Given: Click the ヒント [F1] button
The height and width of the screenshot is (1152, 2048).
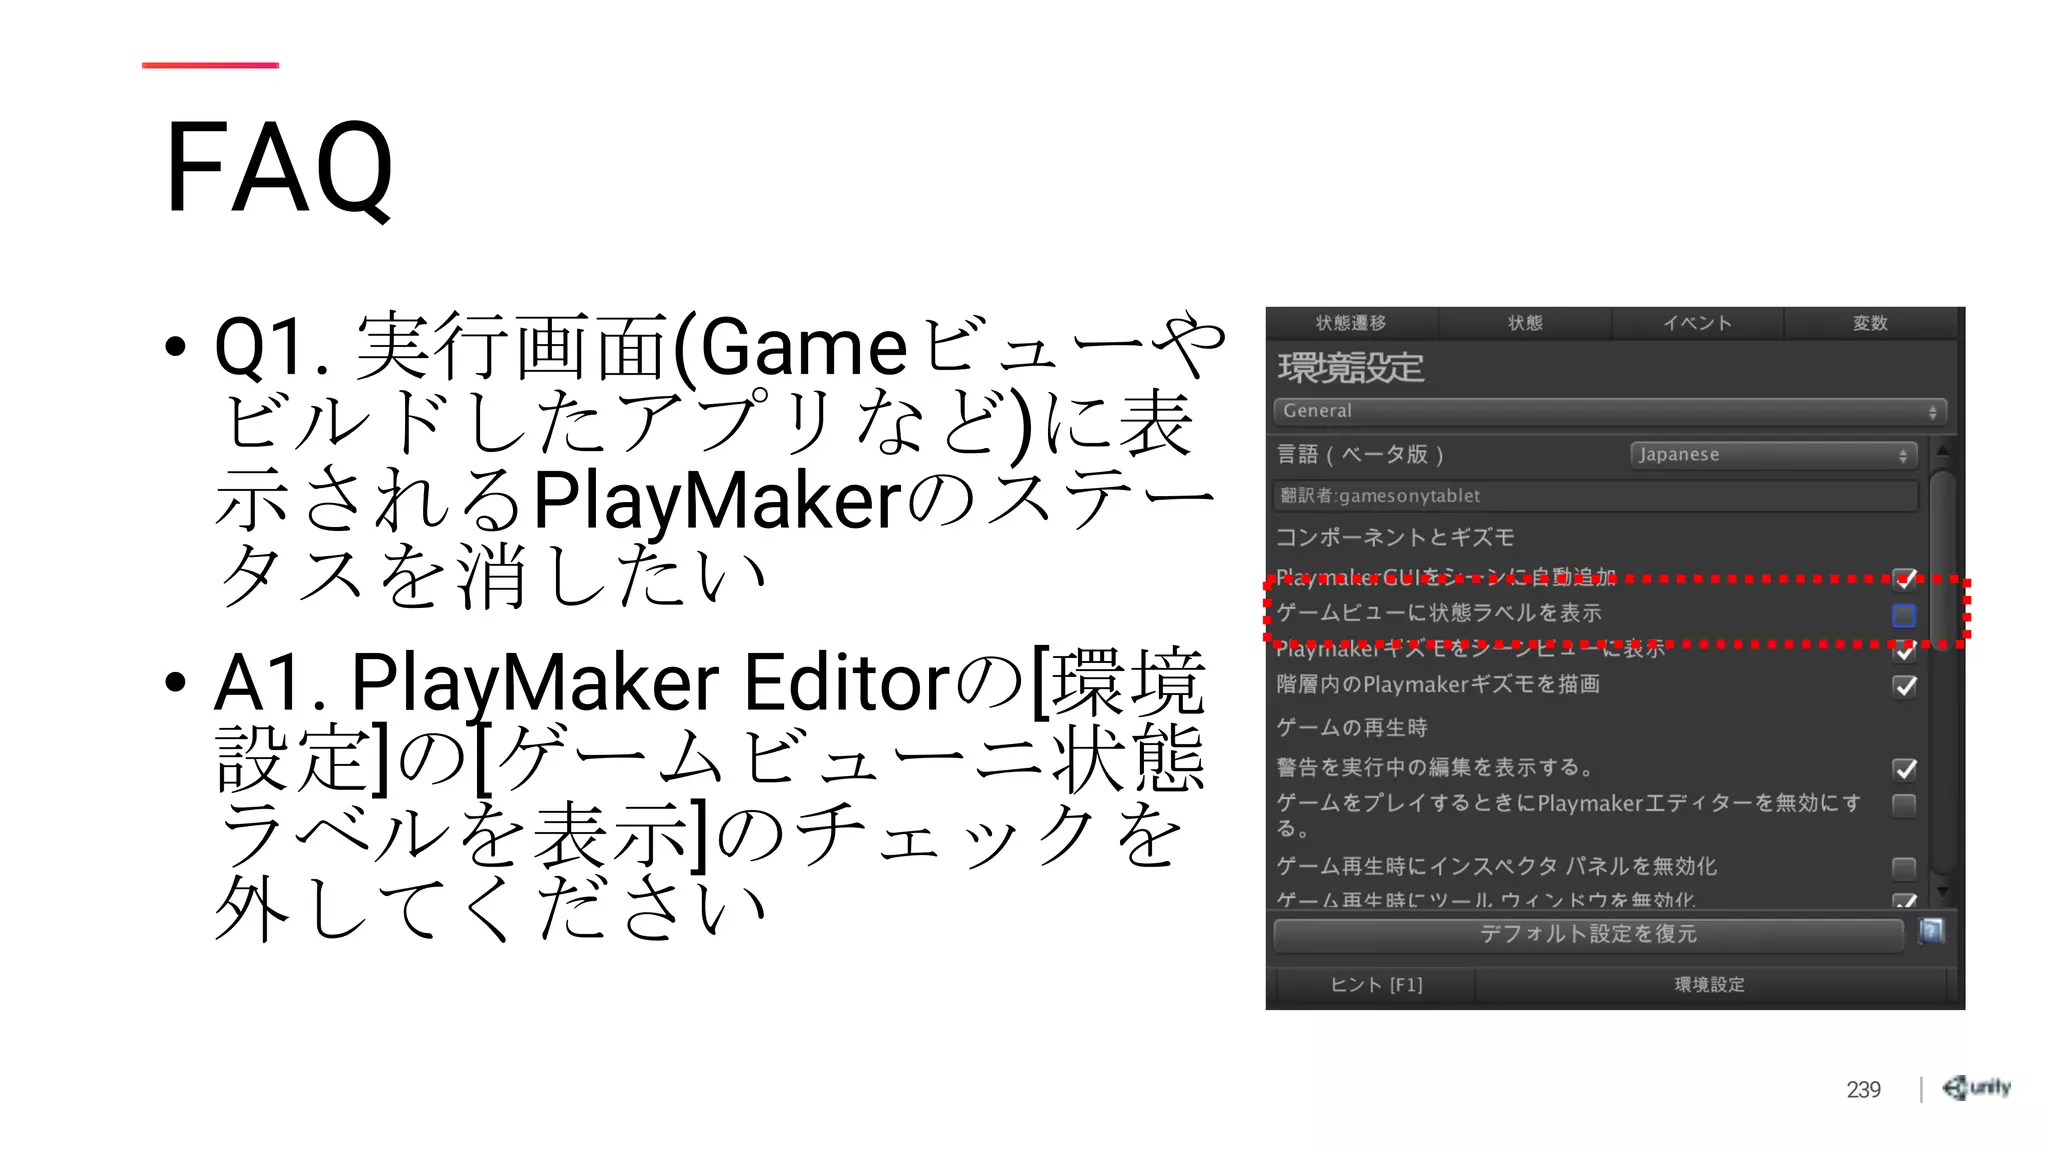Looking at the screenshot, I should [1375, 985].
